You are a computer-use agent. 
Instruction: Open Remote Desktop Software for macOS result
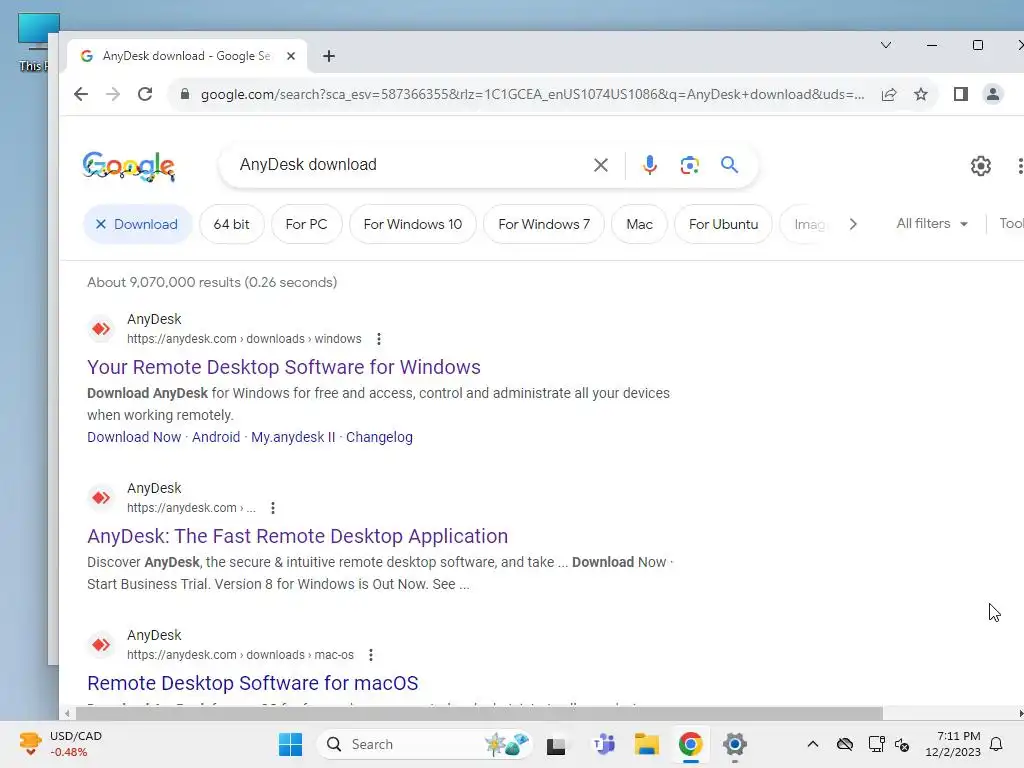(253, 683)
